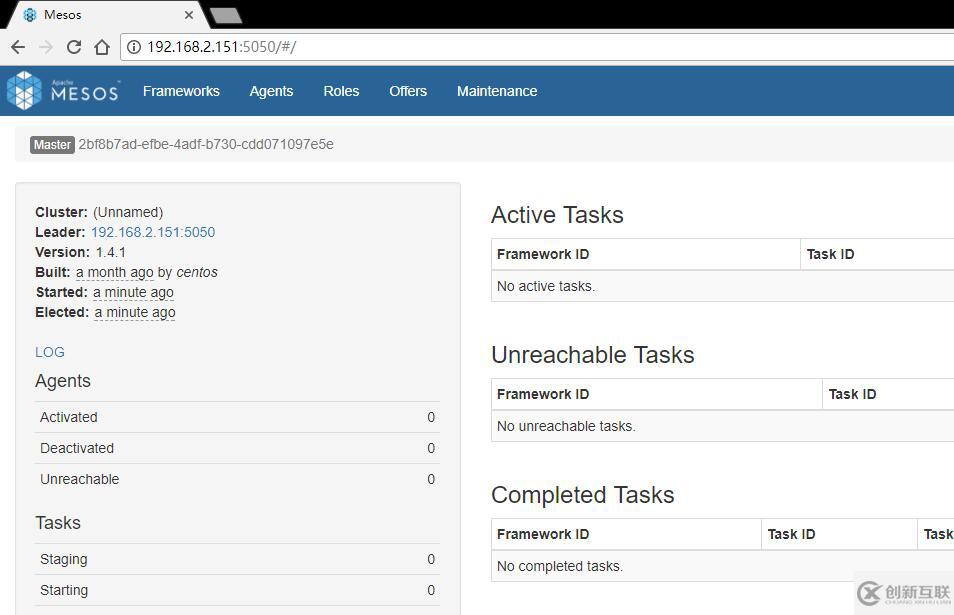Click the browser back navigation arrow
Viewport: 954px width, 615px height.
click(17, 46)
